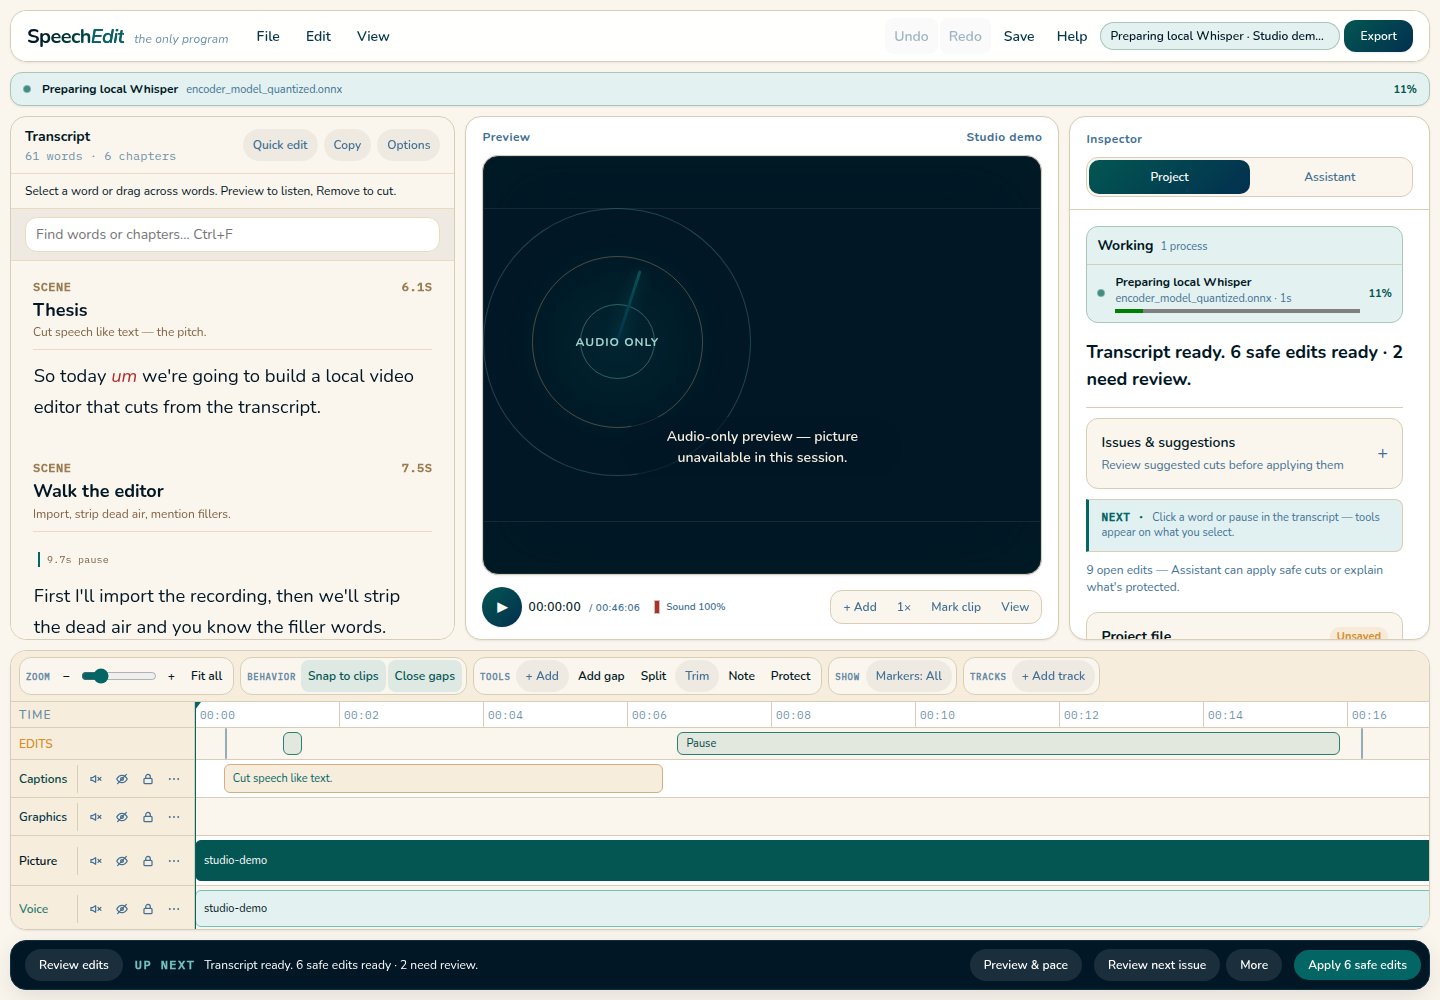Lock the Graphics track

(148, 817)
